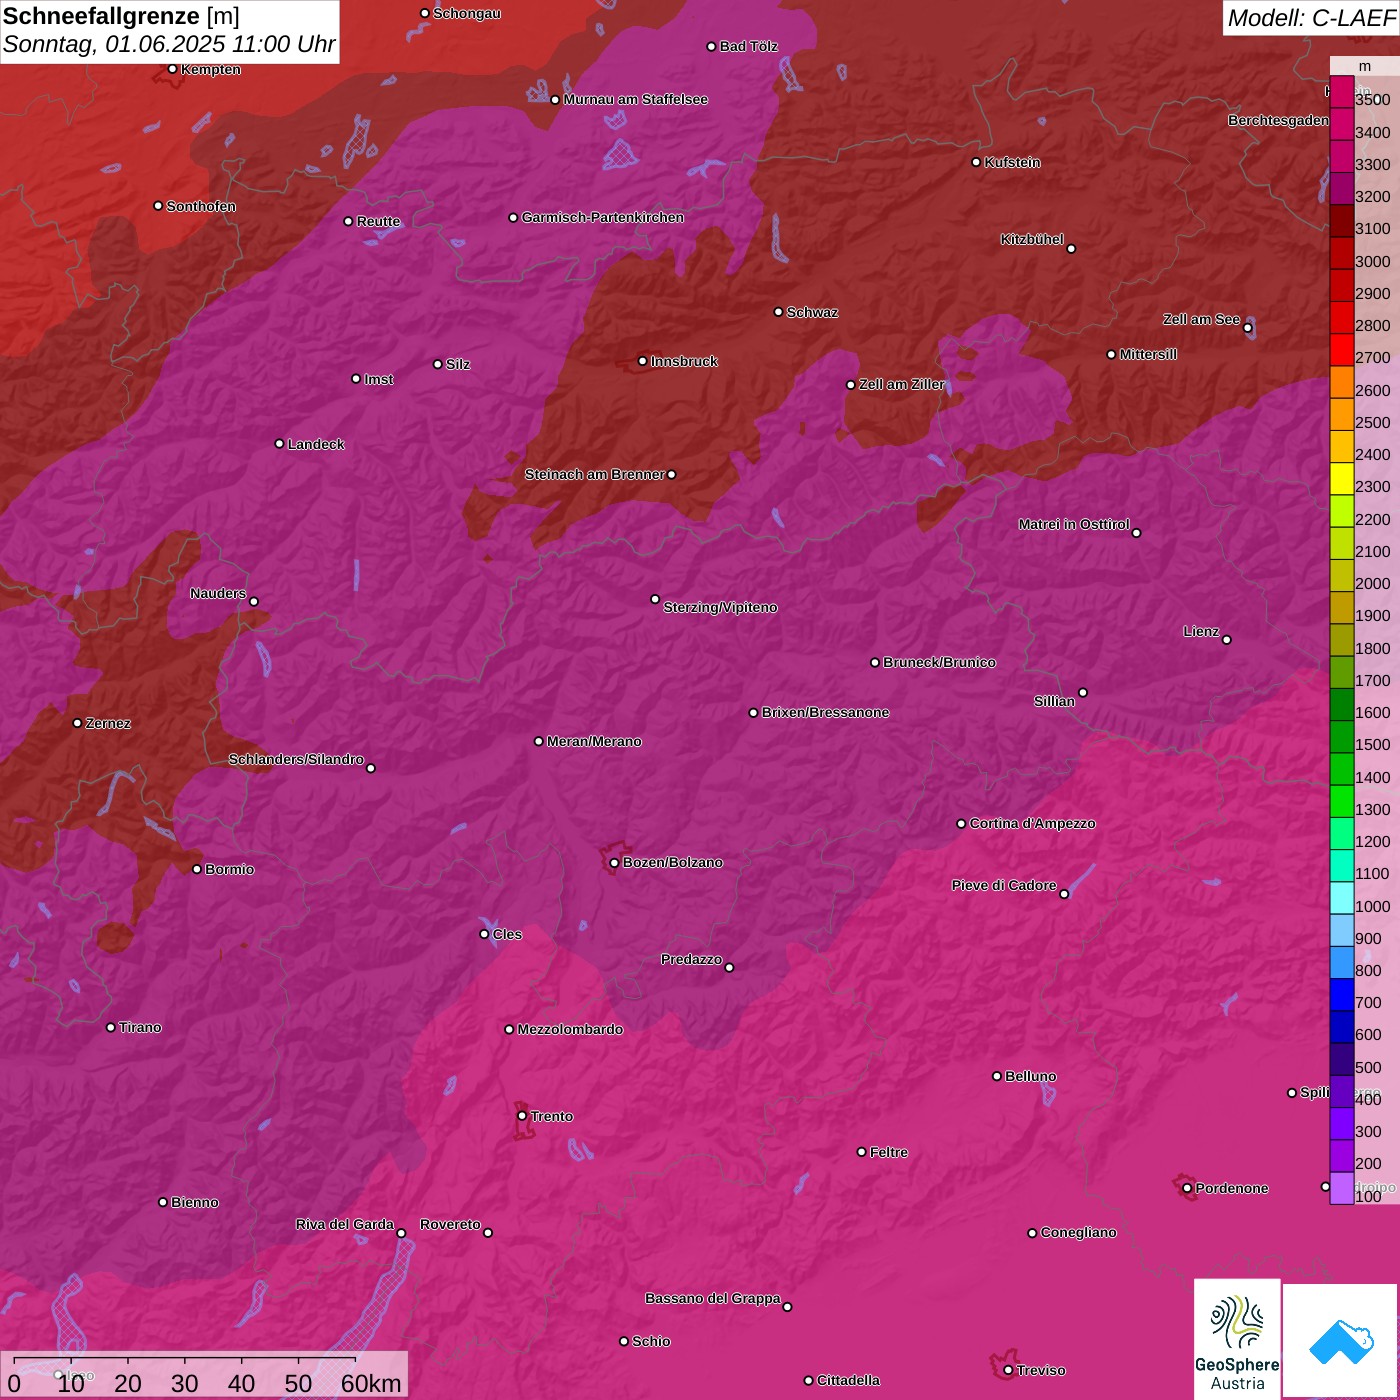Click the 'Cles' label

tap(507, 934)
